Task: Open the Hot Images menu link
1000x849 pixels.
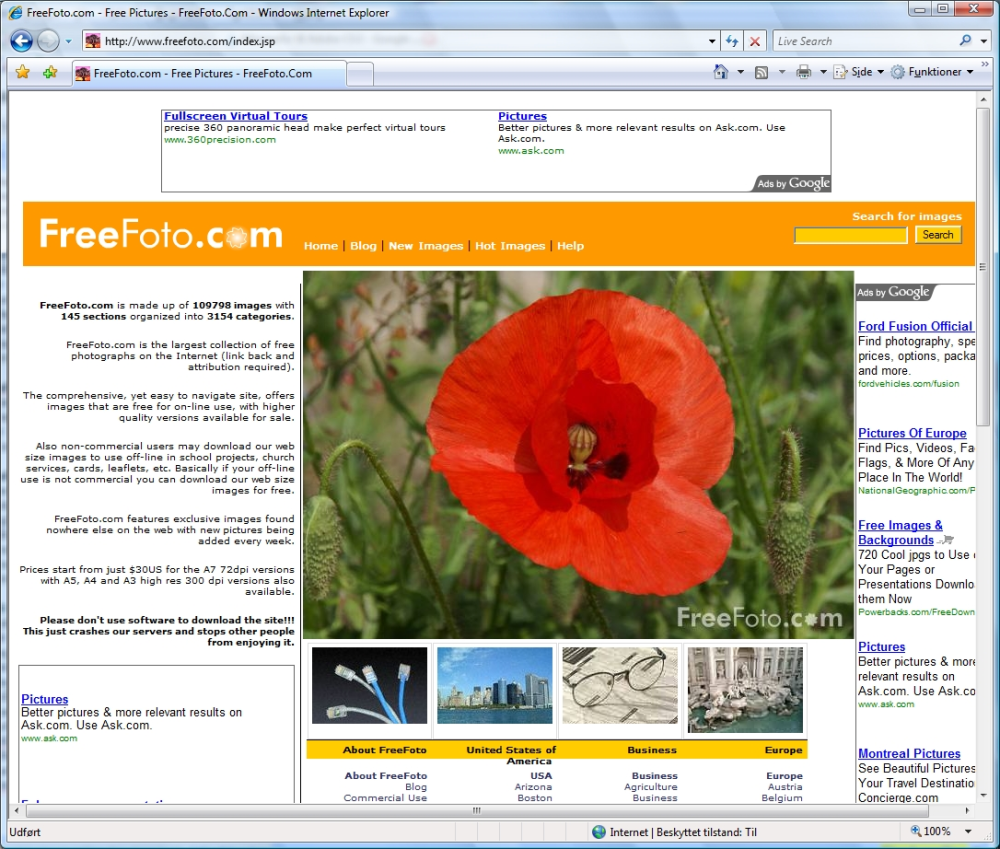Action: [510, 246]
